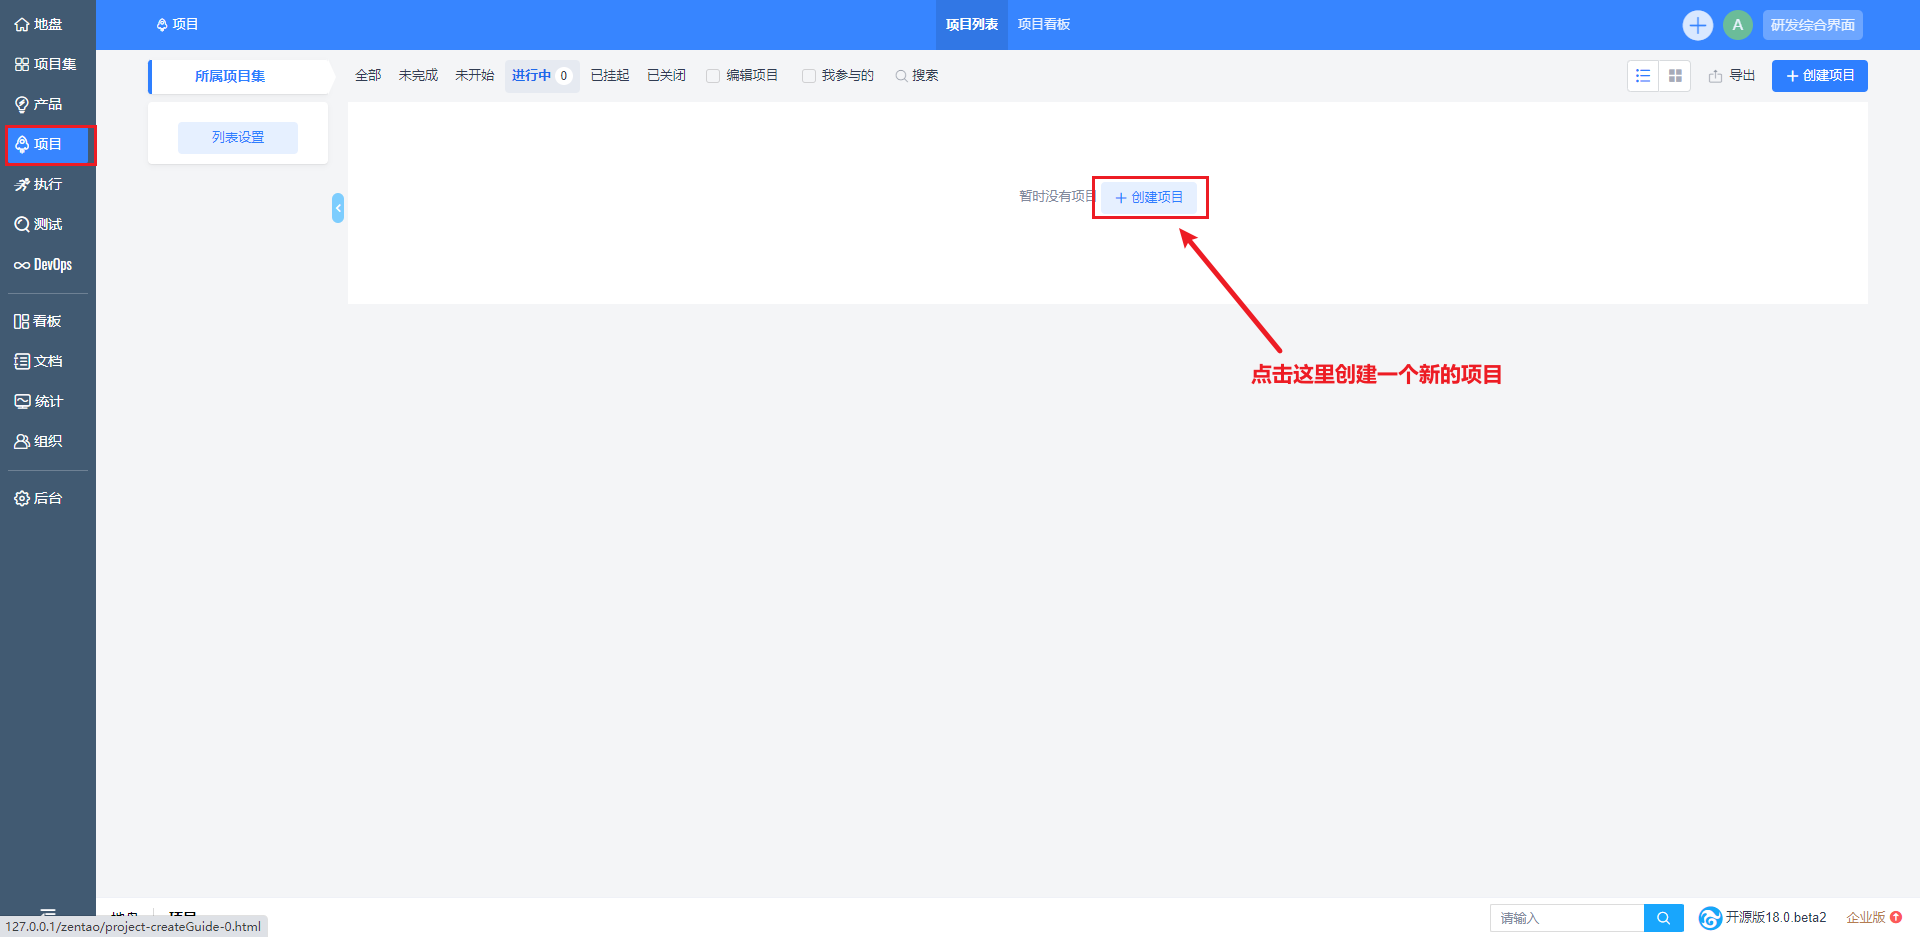Screen dimensions: 1920x937
Task: Open 项目集 program in the sidebar
Action: tap(47, 64)
